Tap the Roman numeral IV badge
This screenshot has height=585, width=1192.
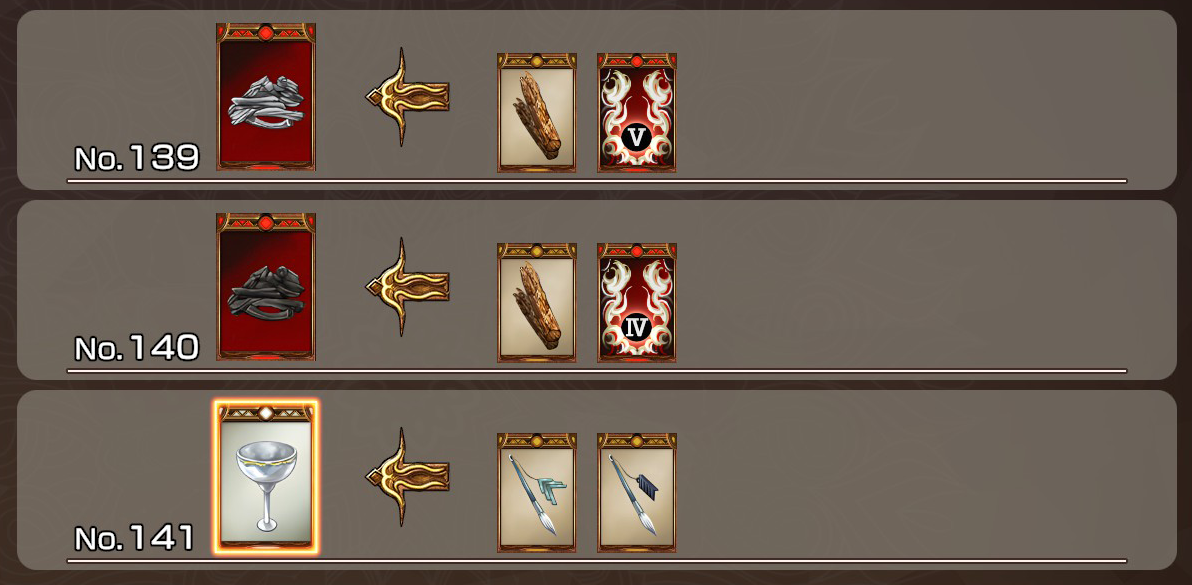click(x=637, y=327)
